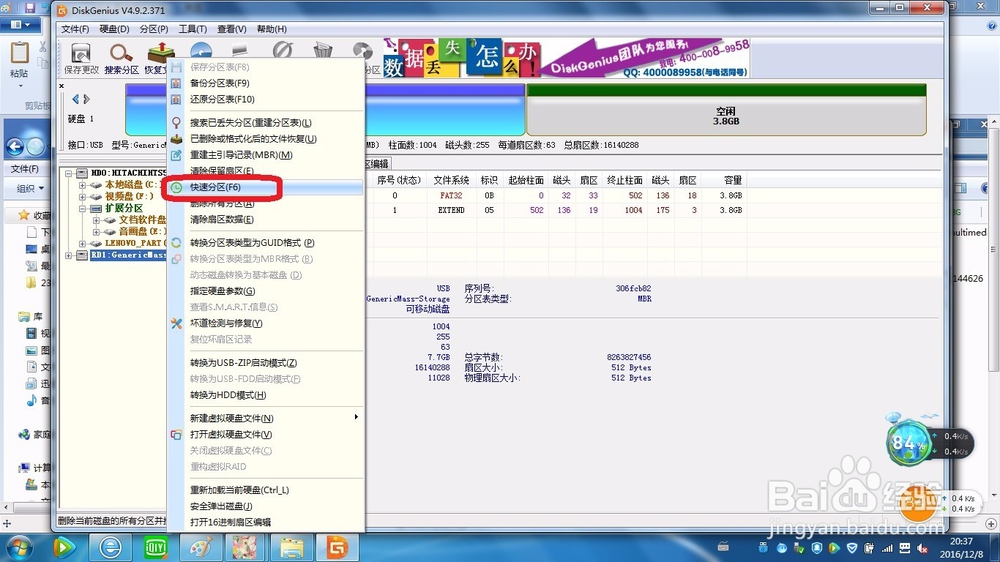Choose 转换分区表类型为GUID格式 entry
The height and width of the screenshot is (562, 1000).
266,242
